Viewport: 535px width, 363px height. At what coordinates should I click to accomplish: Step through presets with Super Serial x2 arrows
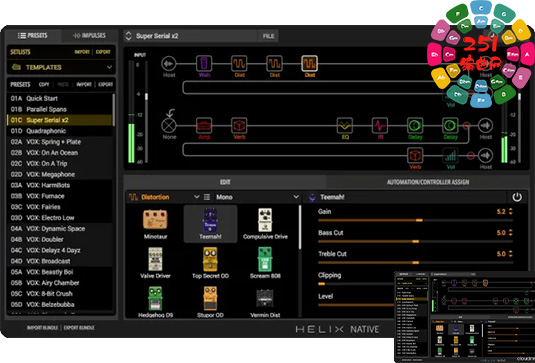(x=128, y=36)
